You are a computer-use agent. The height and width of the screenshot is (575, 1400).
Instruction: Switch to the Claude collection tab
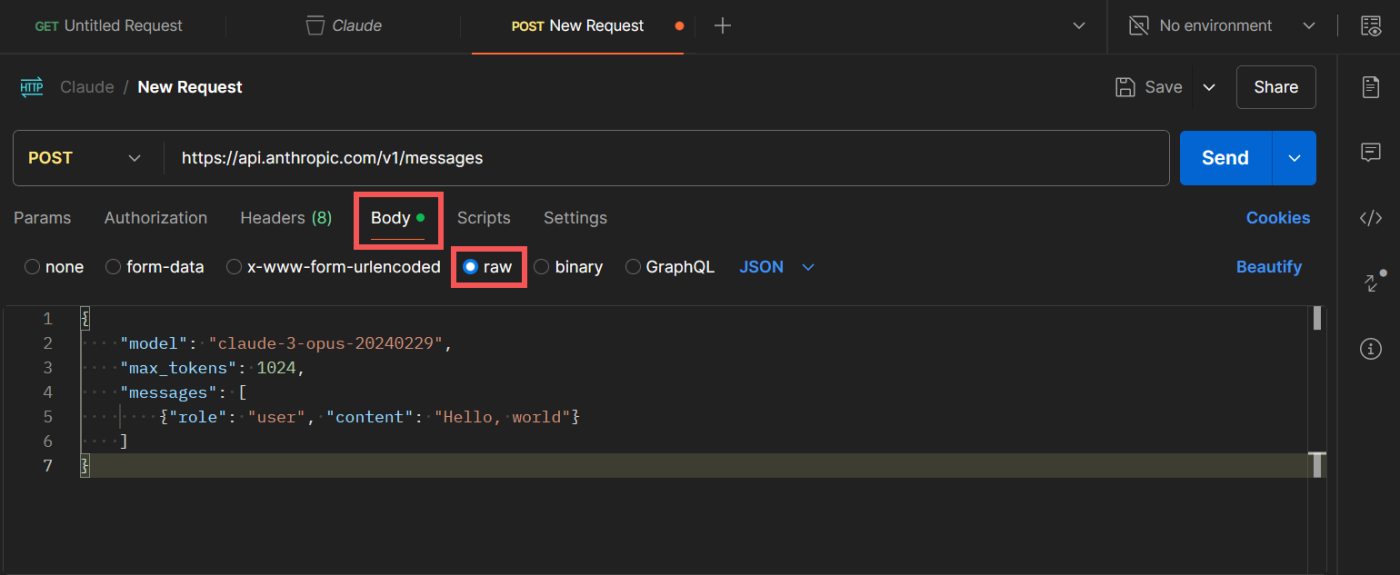pos(346,26)
